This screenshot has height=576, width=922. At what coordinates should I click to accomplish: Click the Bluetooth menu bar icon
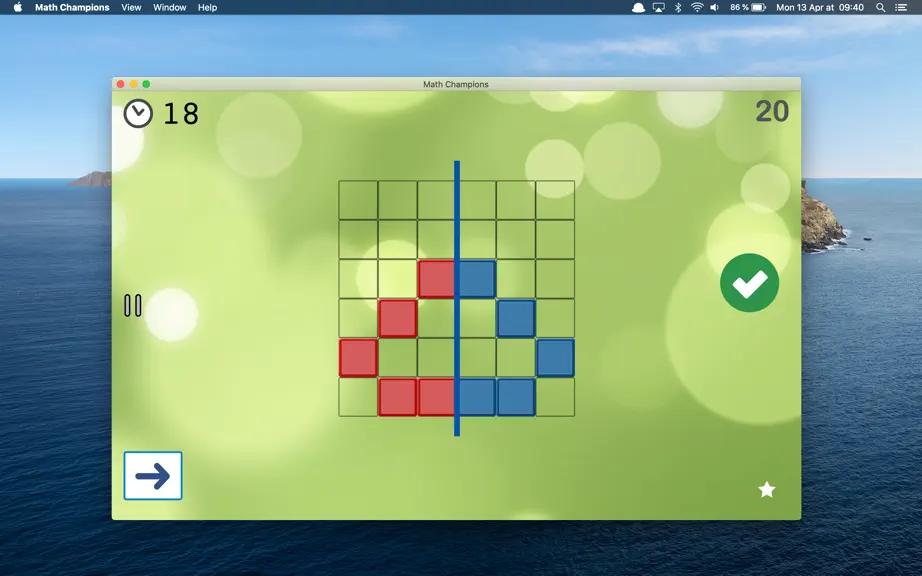pyautogui.click(x=677, y=8)
